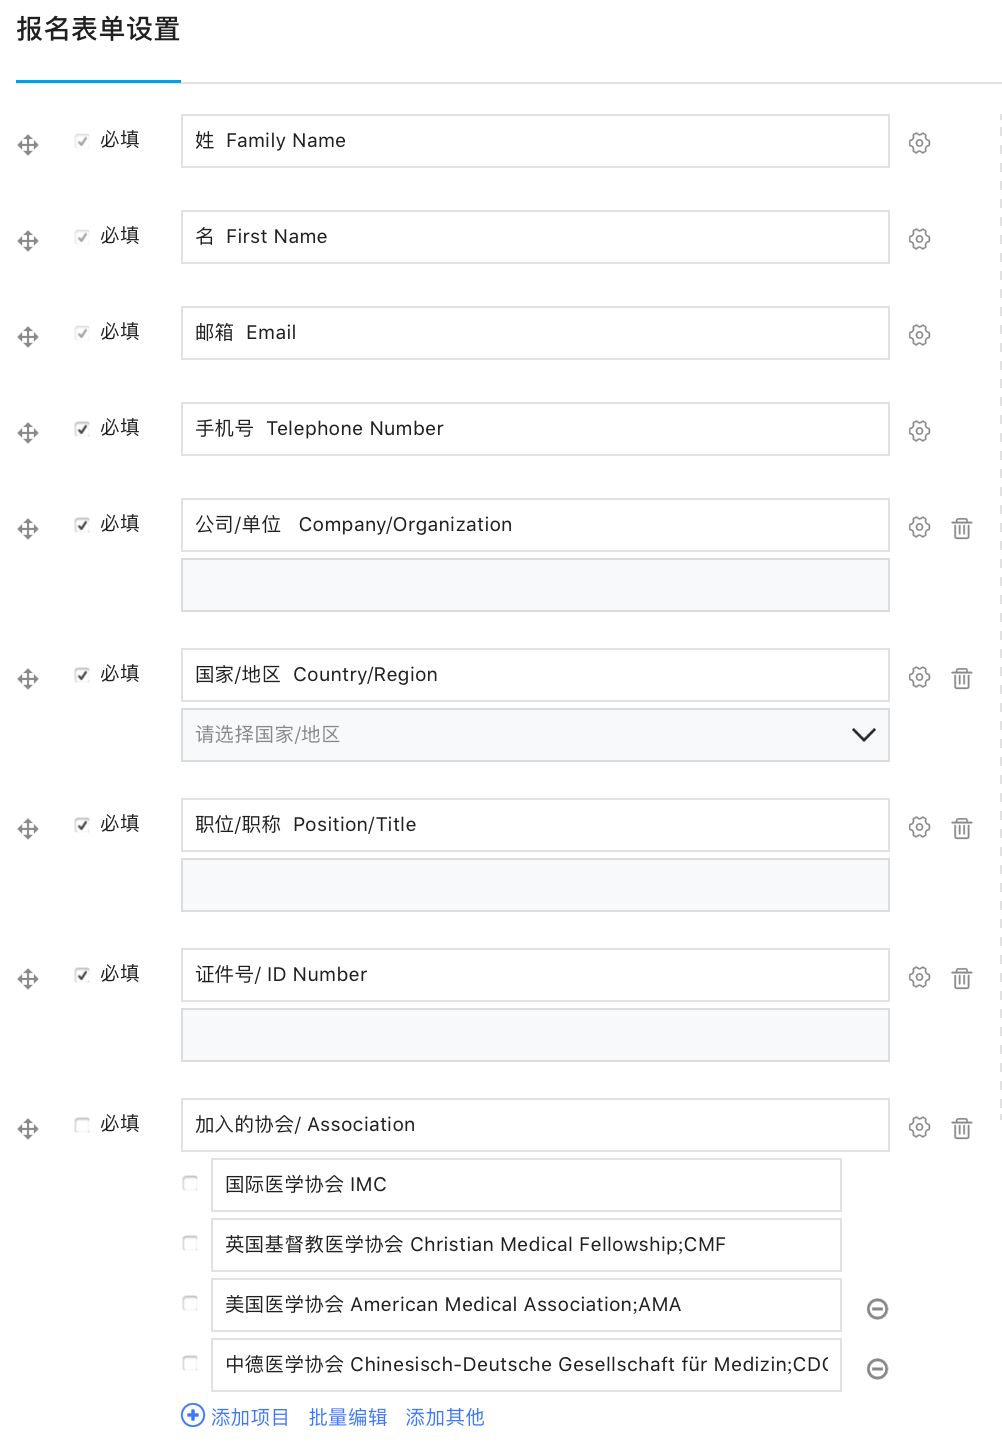Select the 报名表单设置 tab
The height and width of the screenshot is (1442, 1002).
pyautogui.click(x=98, y=30)
